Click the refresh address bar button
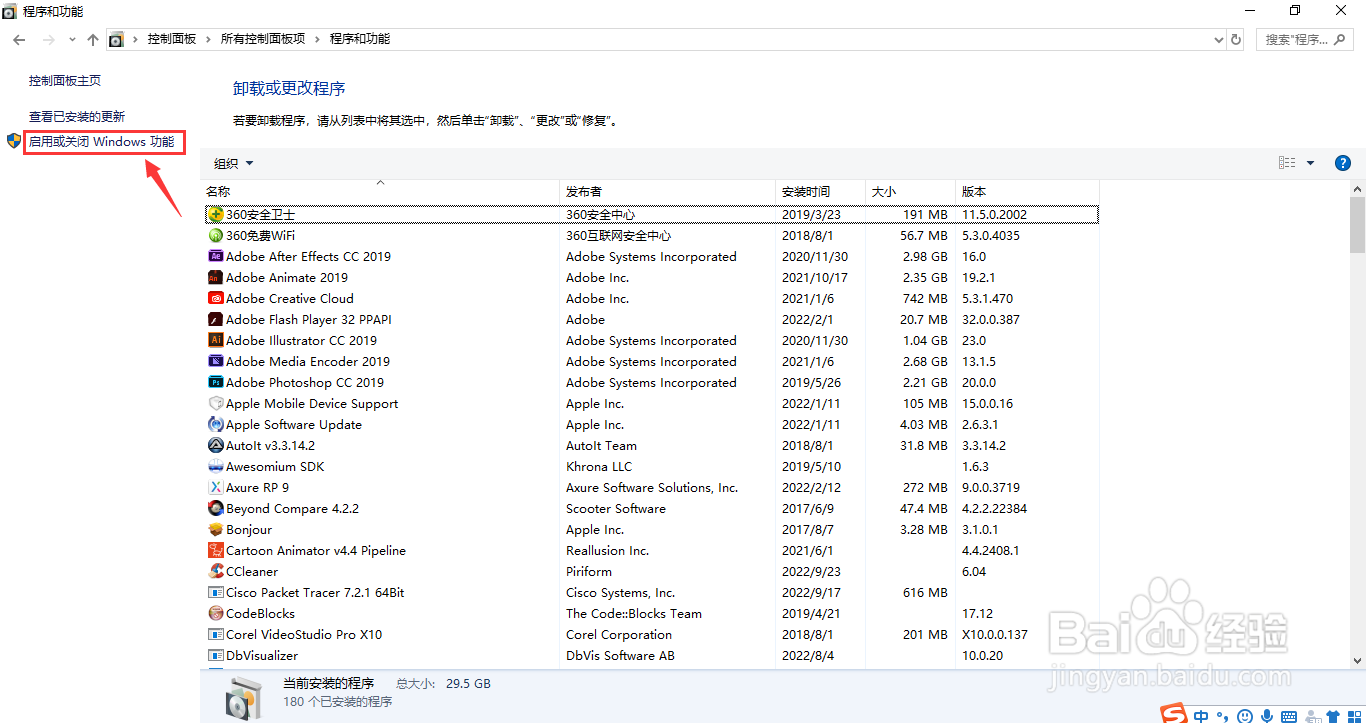The width and height of the screenshot is (1366, 723). (1236, 39)
